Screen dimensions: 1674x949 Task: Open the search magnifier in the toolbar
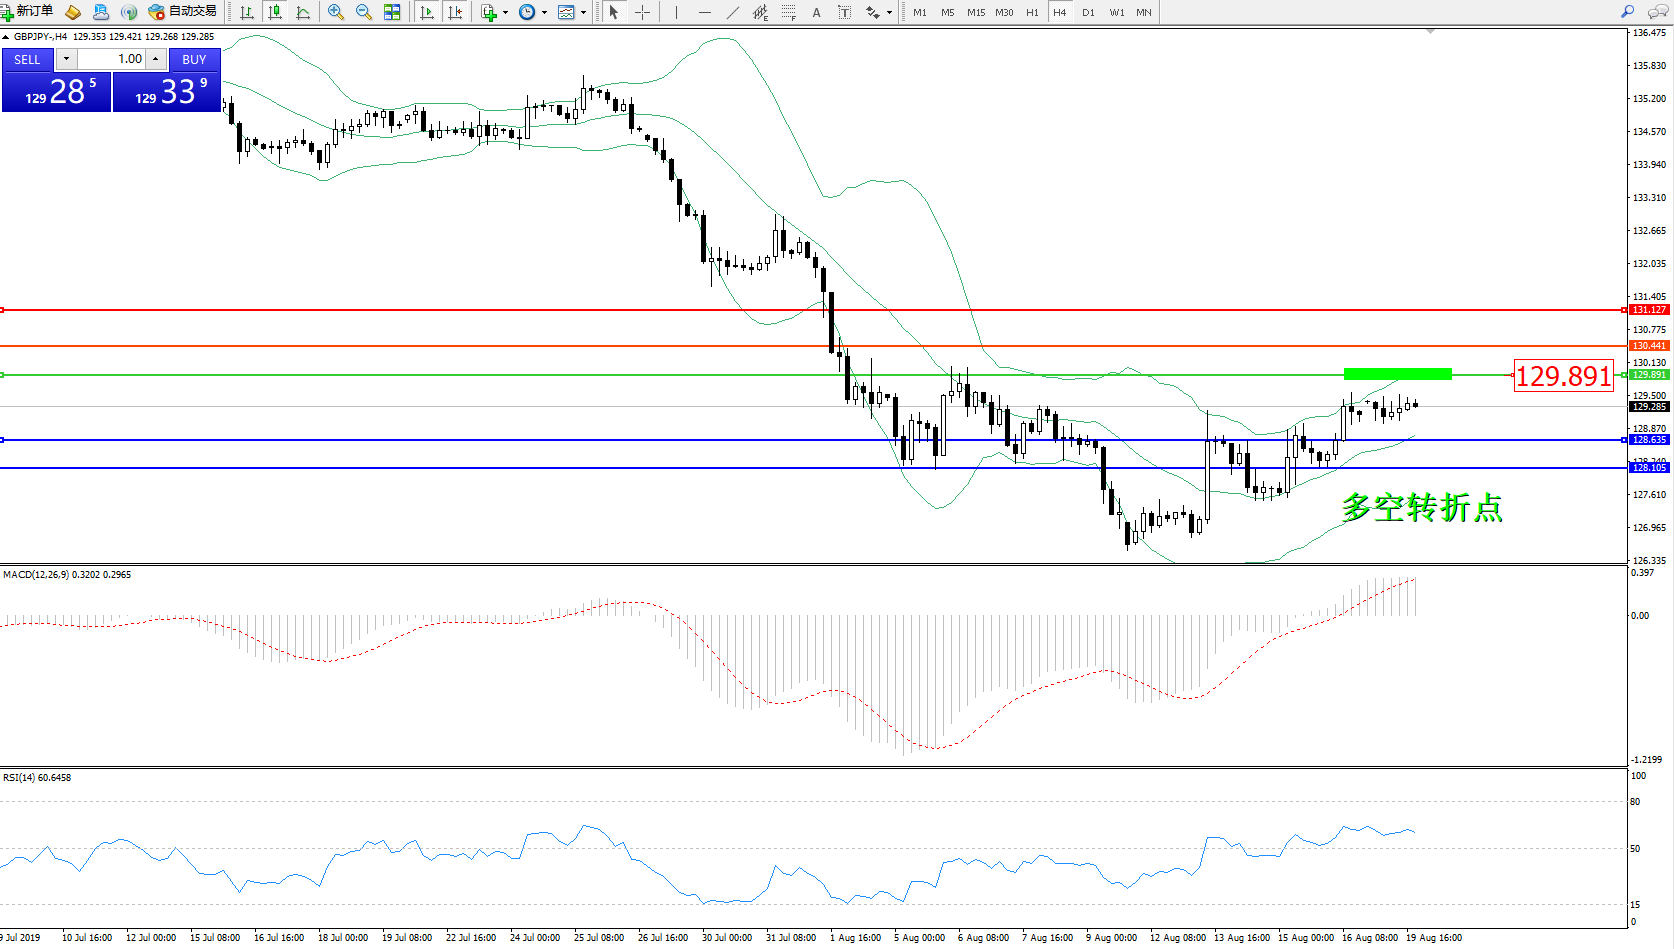pyautogui.click(x=1627, y=12)
